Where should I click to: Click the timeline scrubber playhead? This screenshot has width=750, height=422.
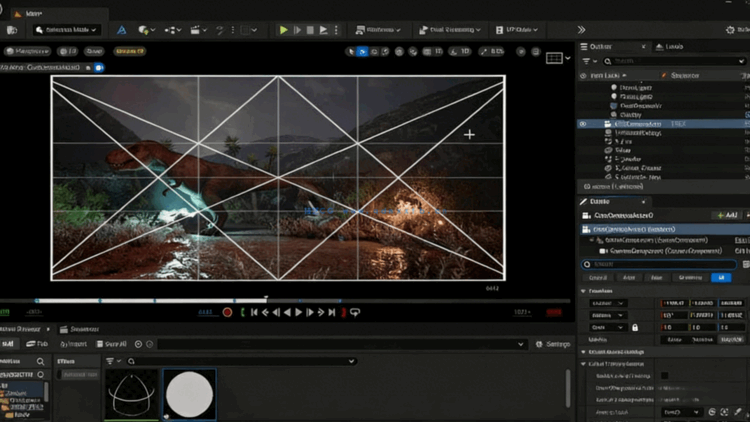[266, 299]
